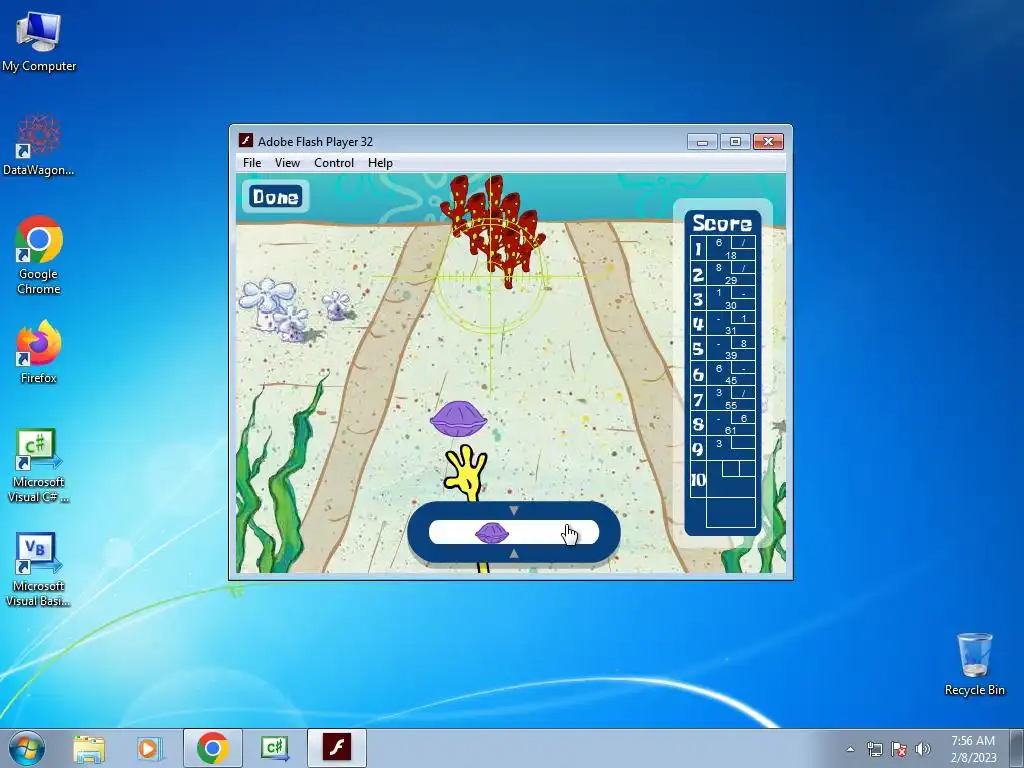The height and width of the screenshot is (768, 1024).
Task: Open the View menu in Flash Player
Action: 287,163
